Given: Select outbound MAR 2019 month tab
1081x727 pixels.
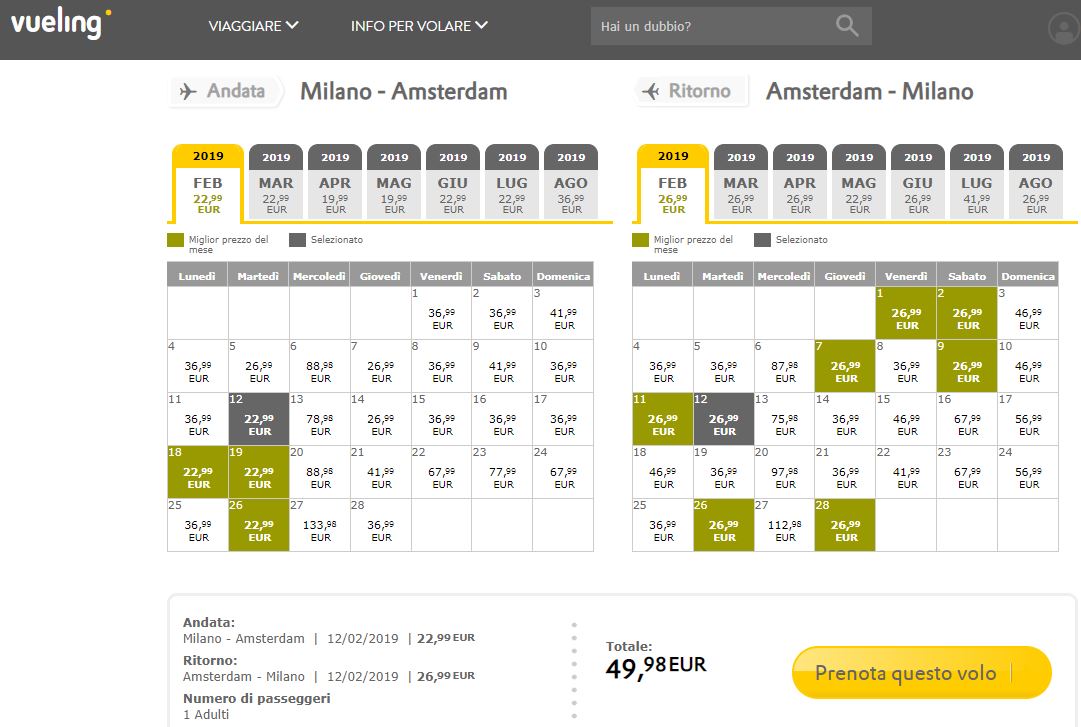Looking at the screenshot, I should 276,183.
